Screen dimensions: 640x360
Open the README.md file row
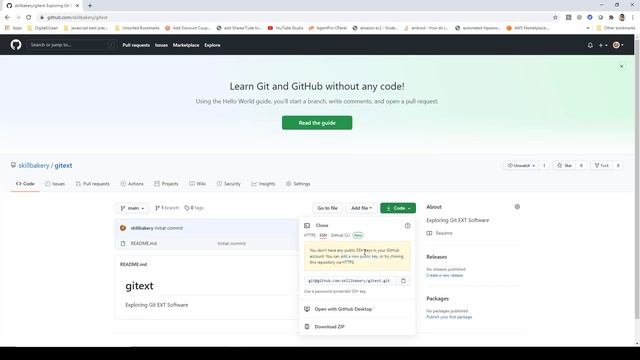coord(207,243)
